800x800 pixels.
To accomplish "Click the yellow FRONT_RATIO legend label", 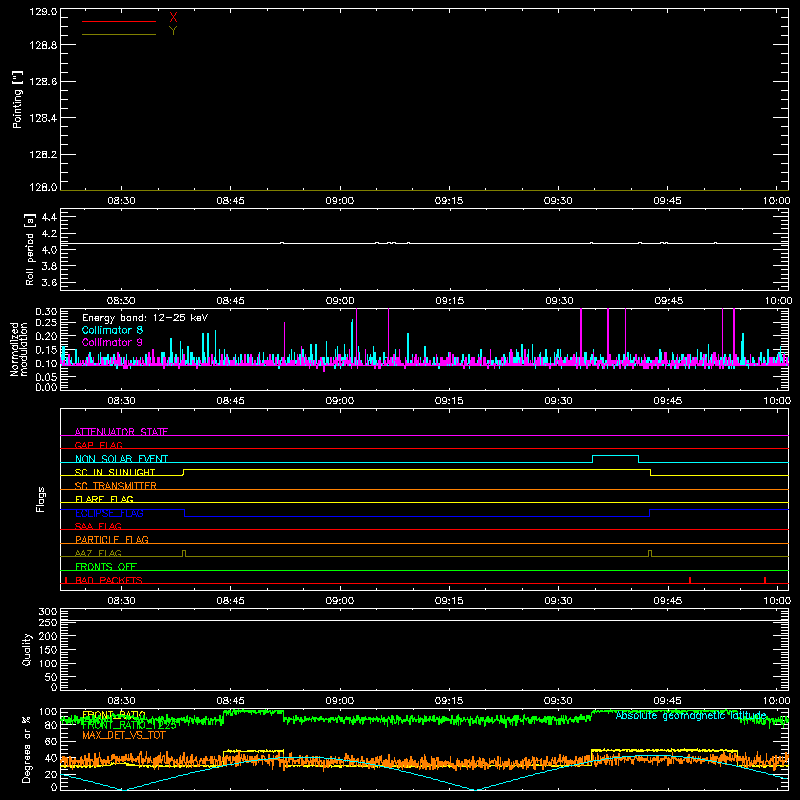I will point(114,714).
